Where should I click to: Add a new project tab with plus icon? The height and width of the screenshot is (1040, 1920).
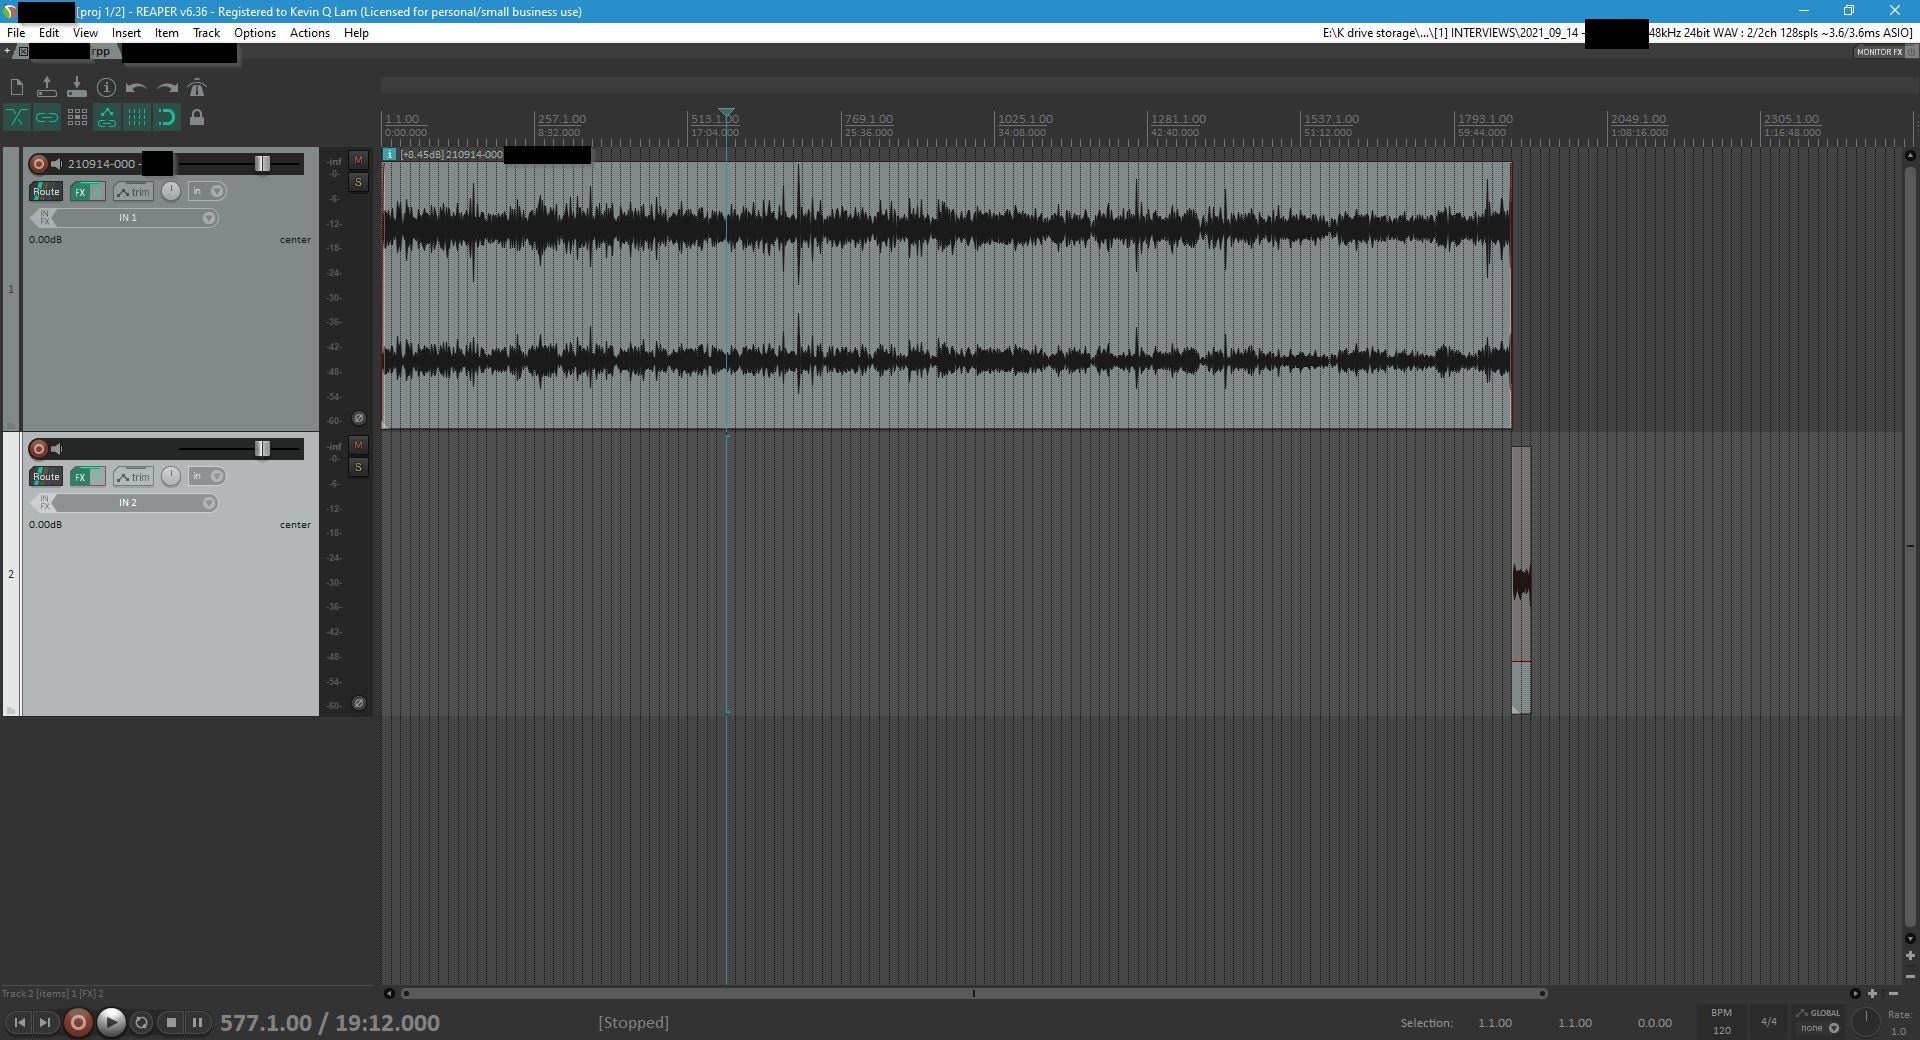[x=8, y=51]
